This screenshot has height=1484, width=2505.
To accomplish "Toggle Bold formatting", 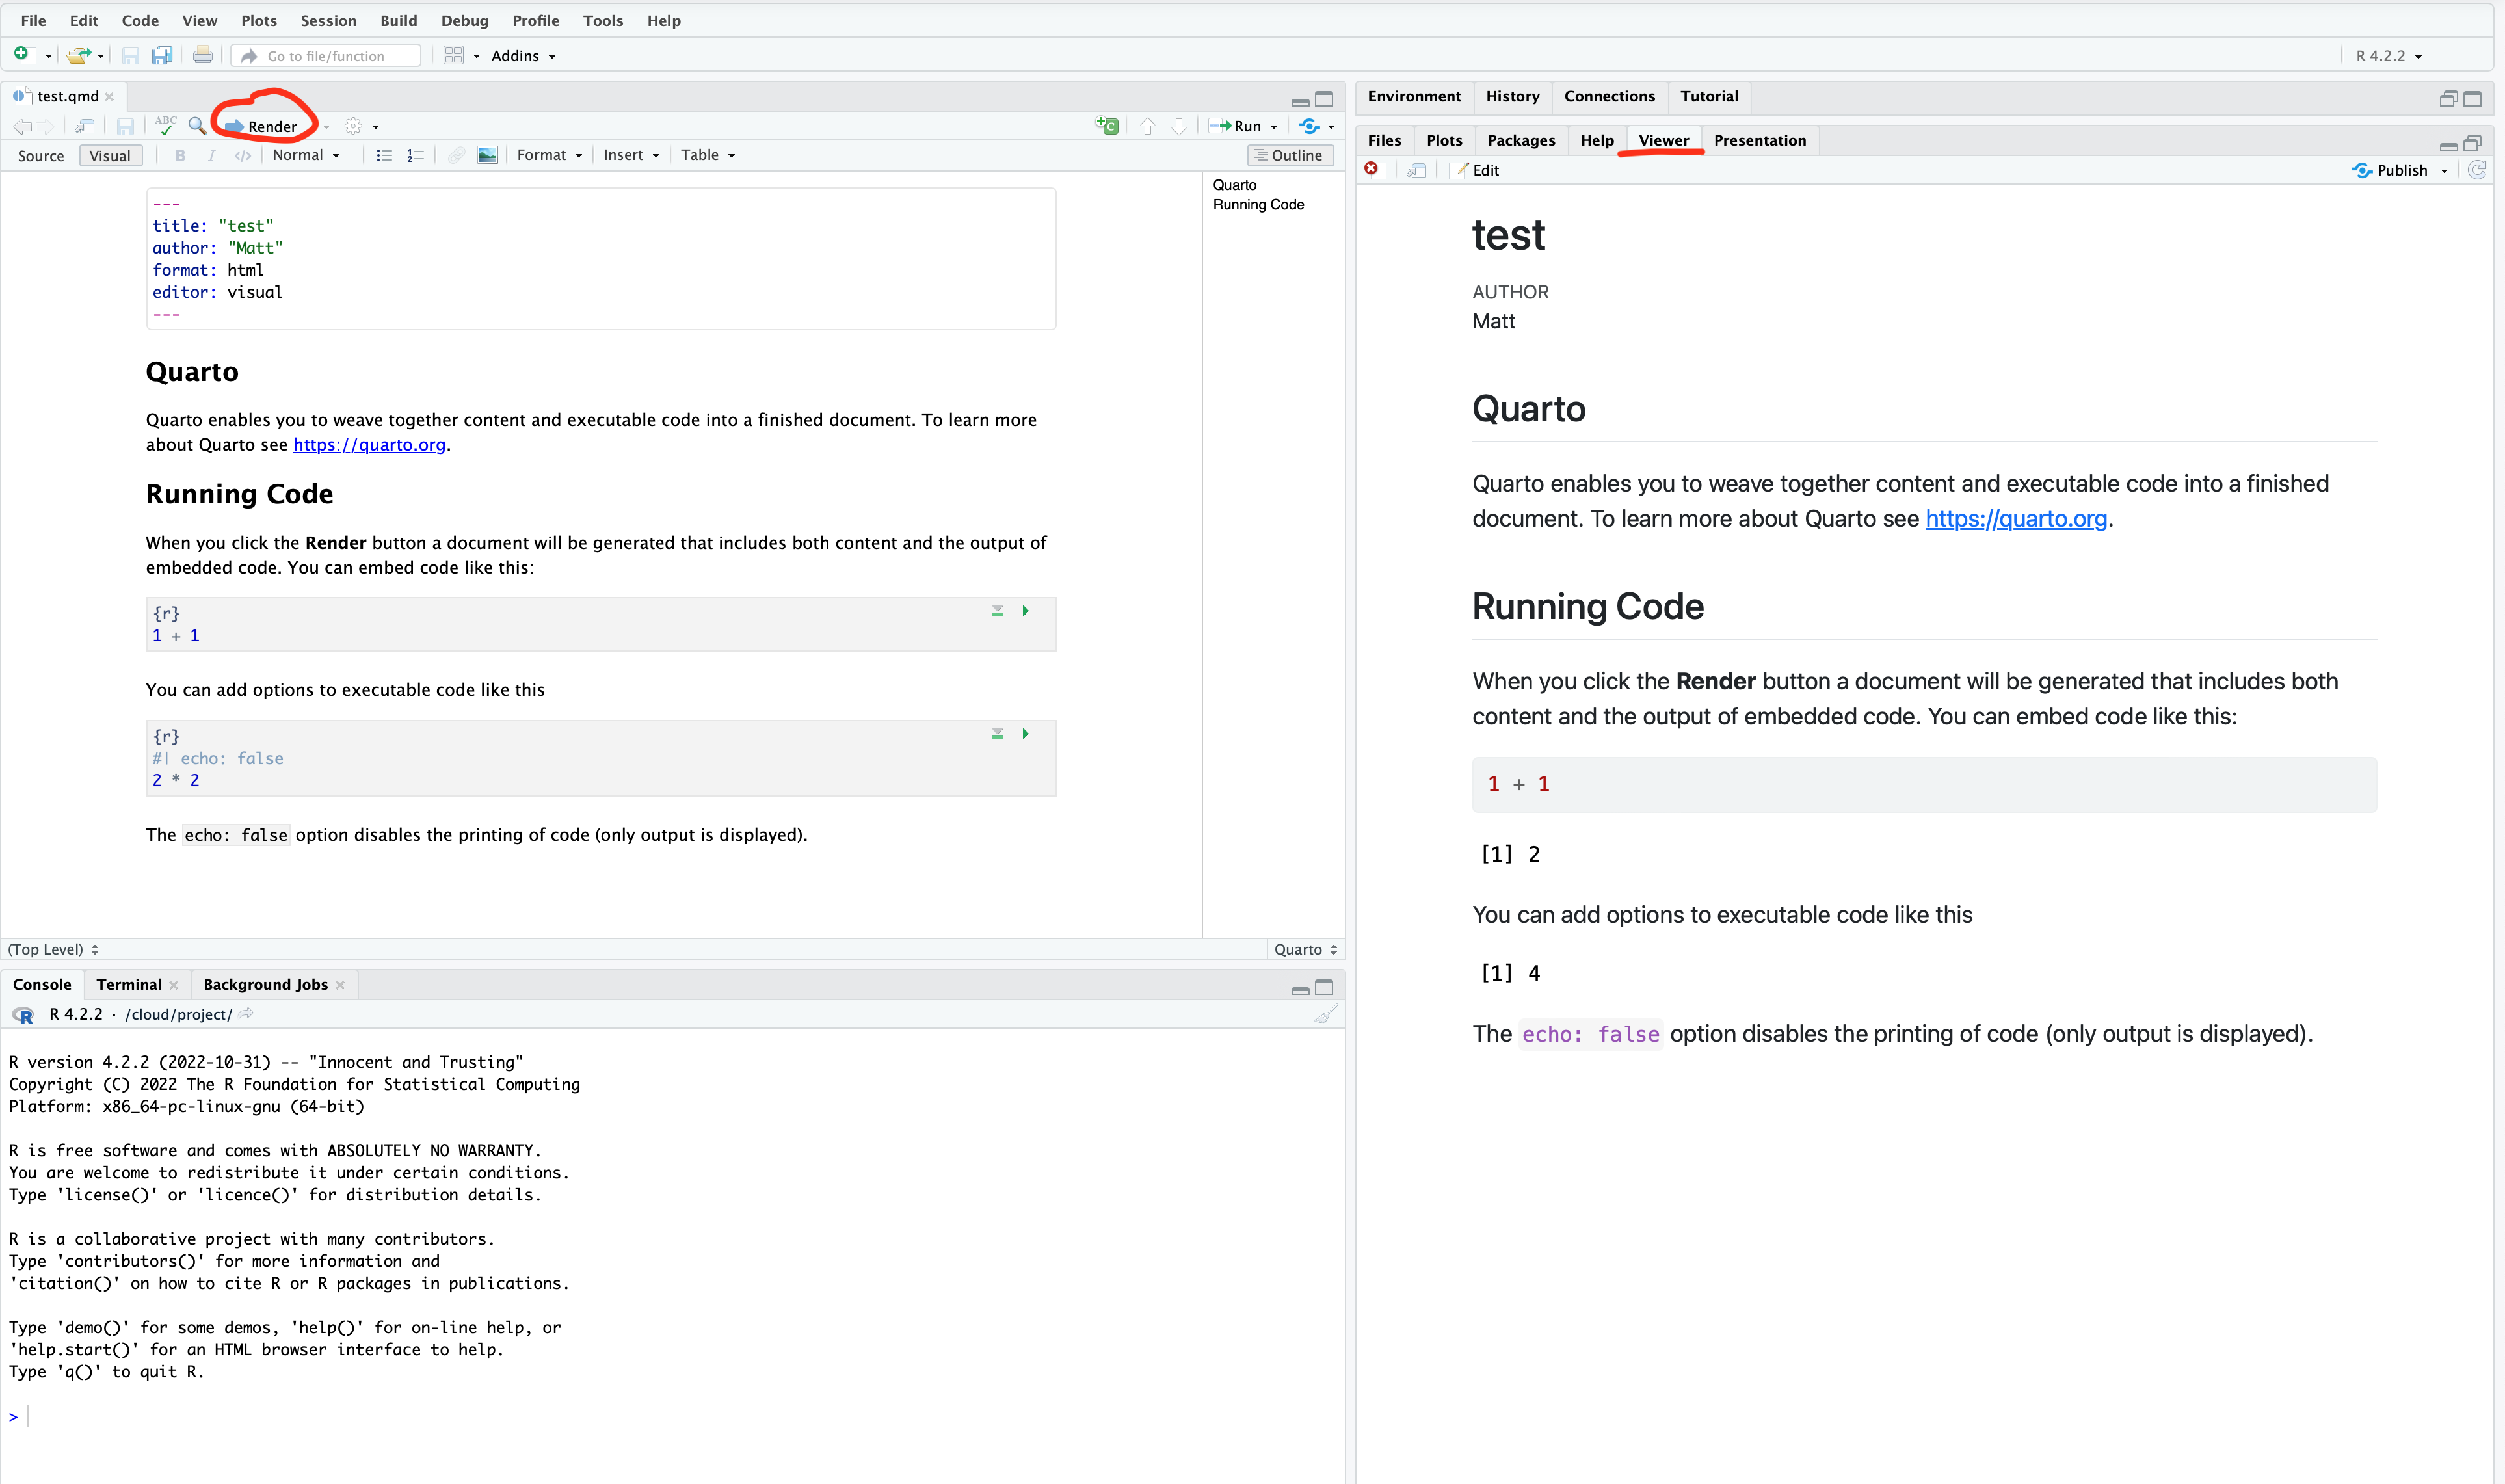I will (180, 155).
